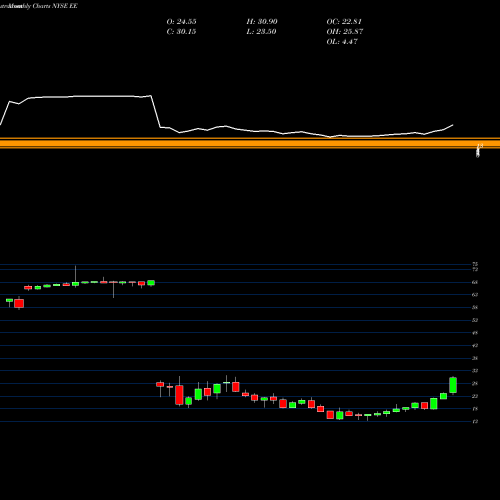The image size is (500, 500).
Task: Click the price axis label '75'
Action: tap(475, 264)
